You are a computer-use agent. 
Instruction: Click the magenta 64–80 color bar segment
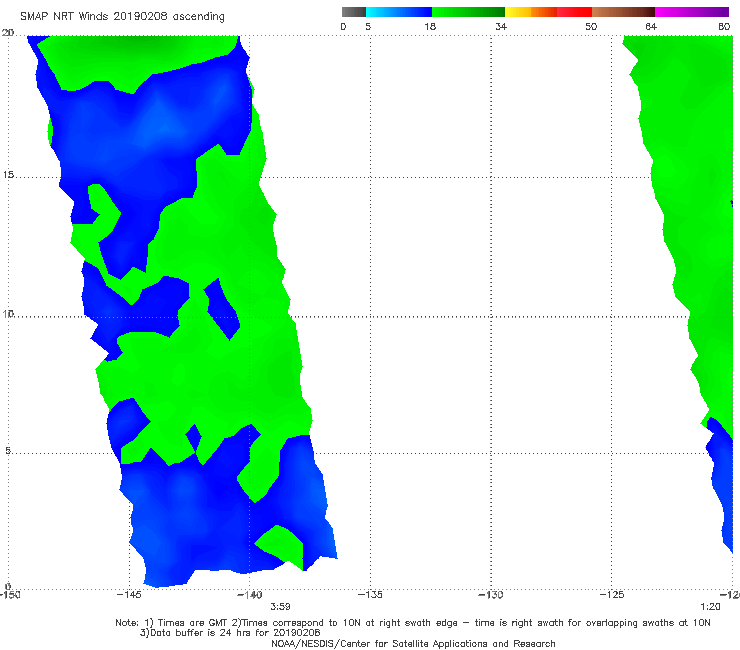pyautogui.click(x=692, y=12)
